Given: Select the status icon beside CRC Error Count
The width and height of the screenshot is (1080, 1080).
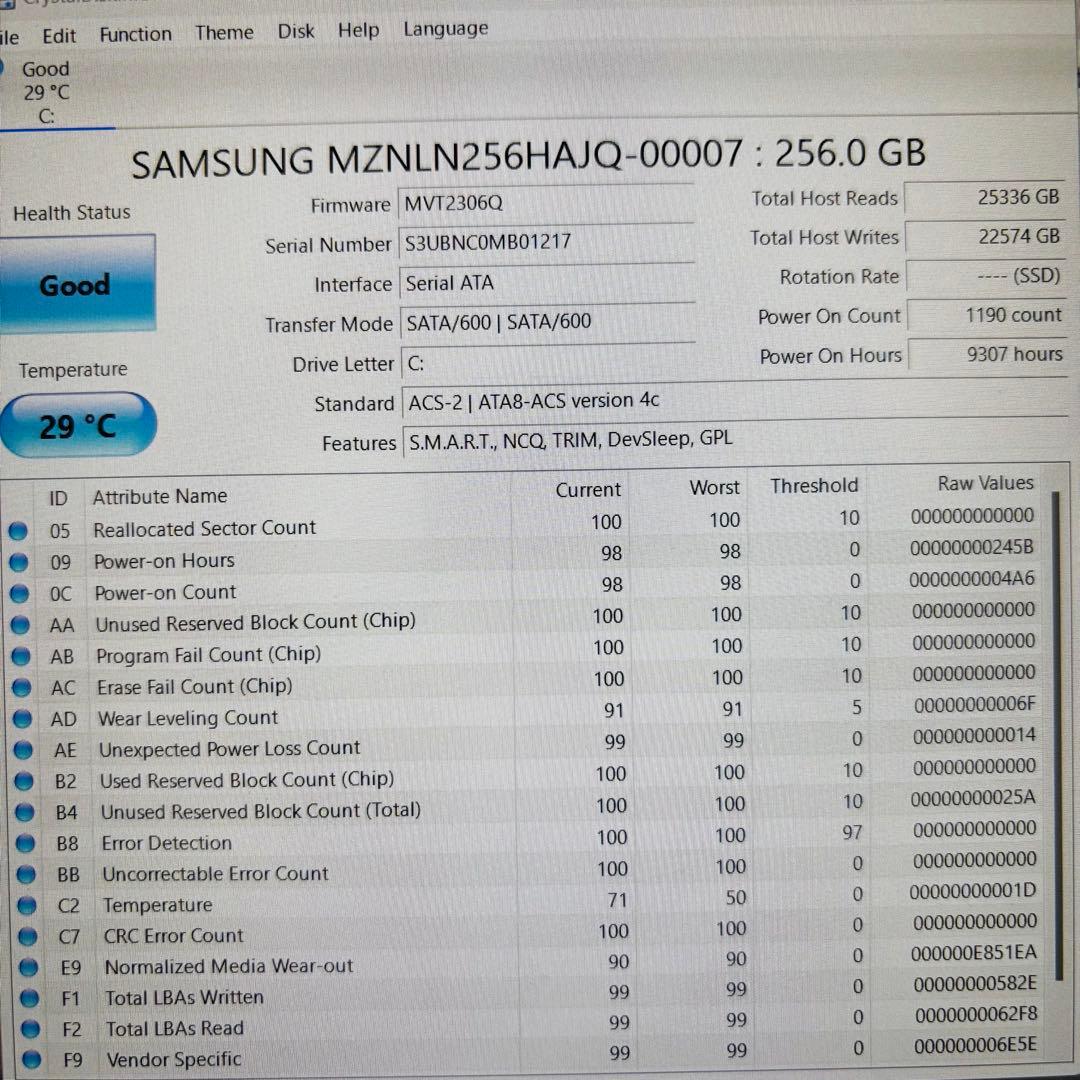Looking at the screenshot, I should click(x=18, y=936).
